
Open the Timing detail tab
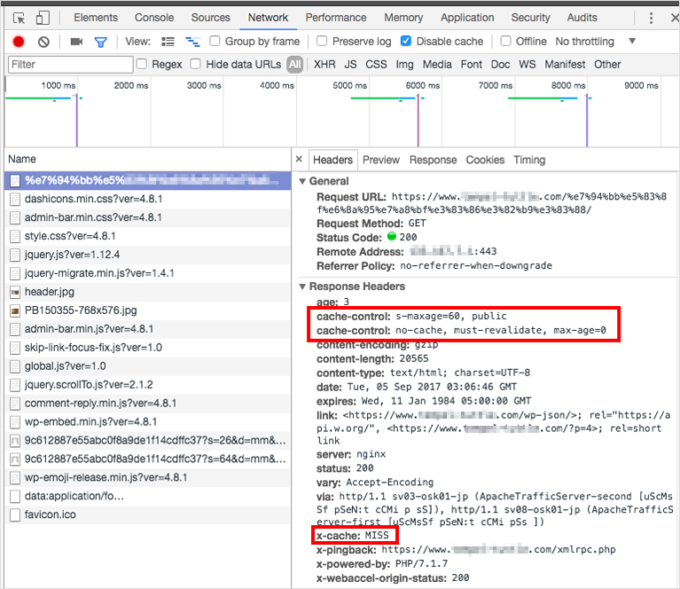tap(529, 160)
